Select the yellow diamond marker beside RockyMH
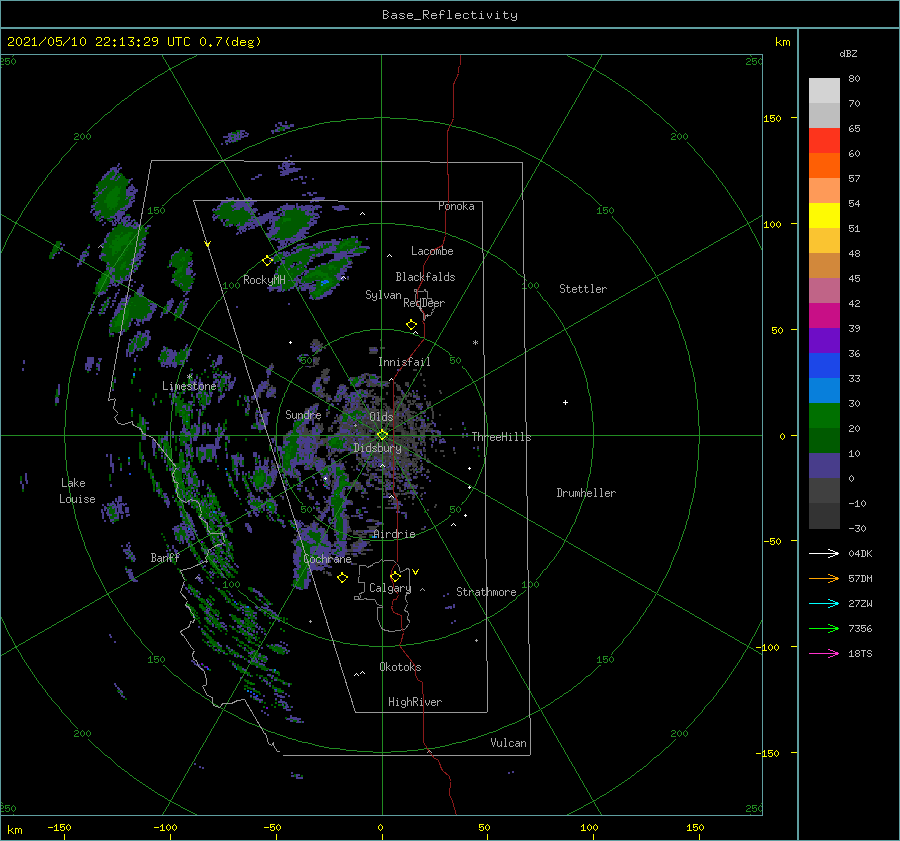 267,261
